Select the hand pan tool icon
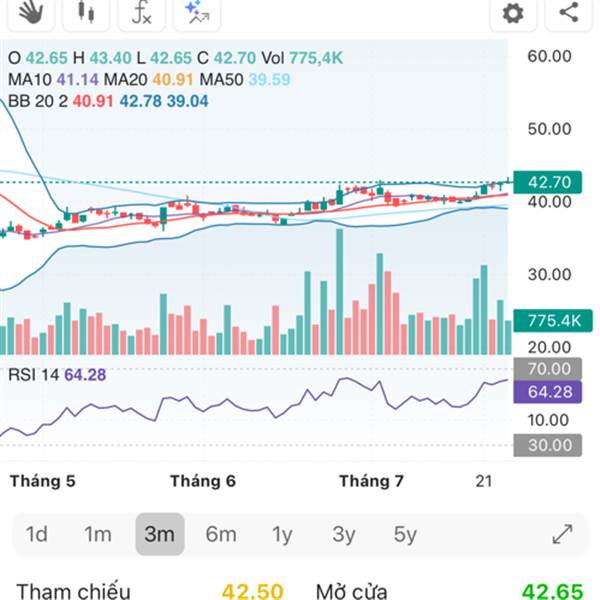This screenshot has height=600, width=600. coord(31,12)
